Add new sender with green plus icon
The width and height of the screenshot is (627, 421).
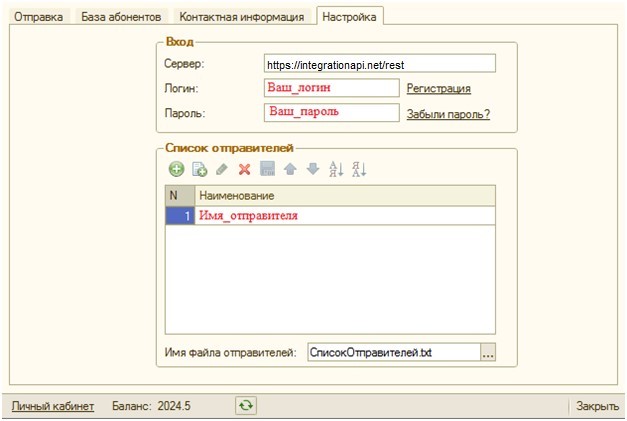click(176, 169)
